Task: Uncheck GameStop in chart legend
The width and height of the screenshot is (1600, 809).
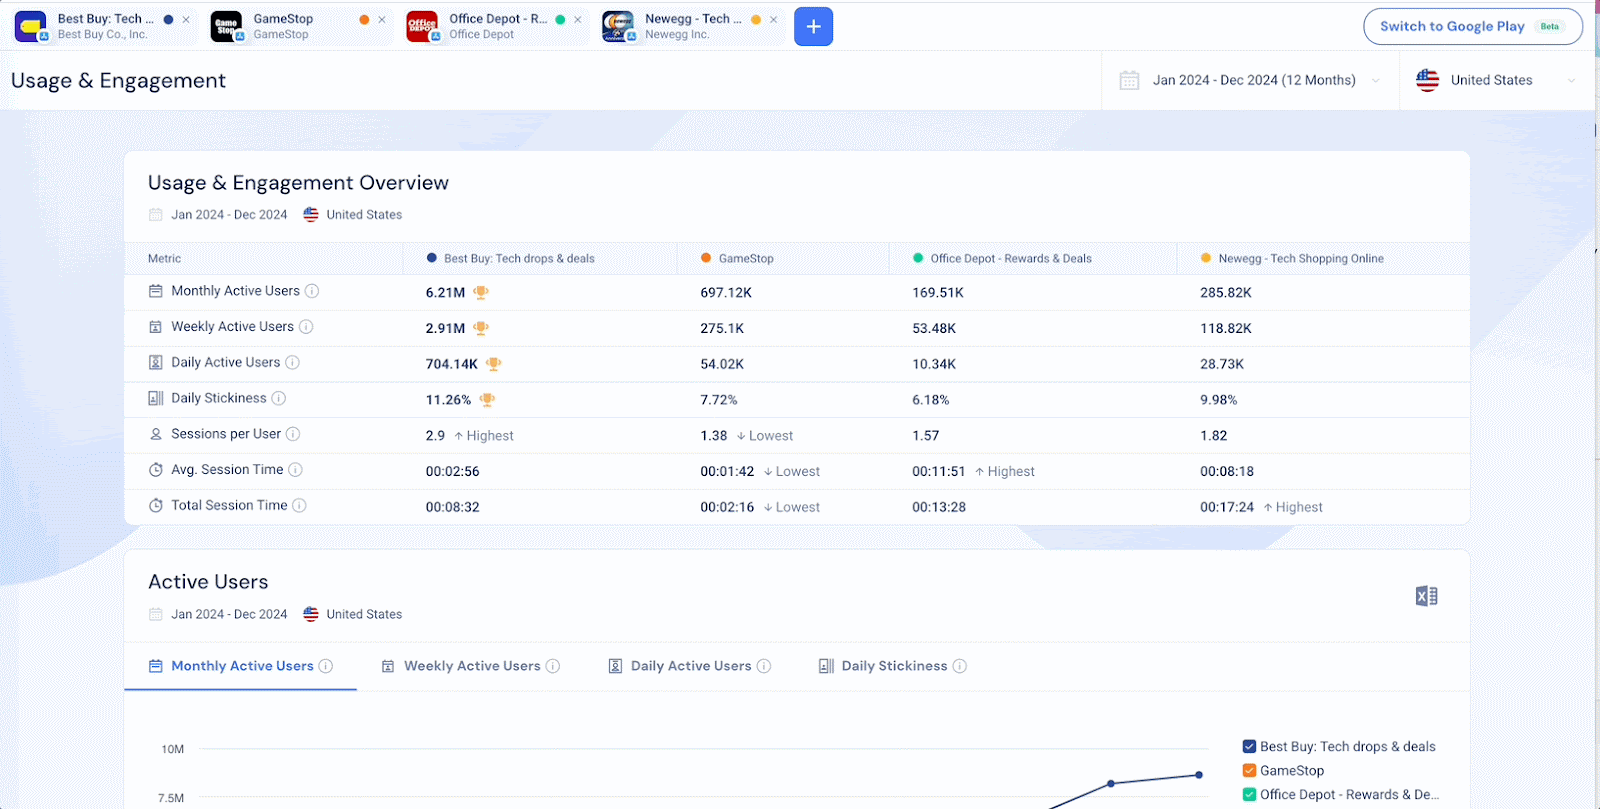Action: (1249, 771)
